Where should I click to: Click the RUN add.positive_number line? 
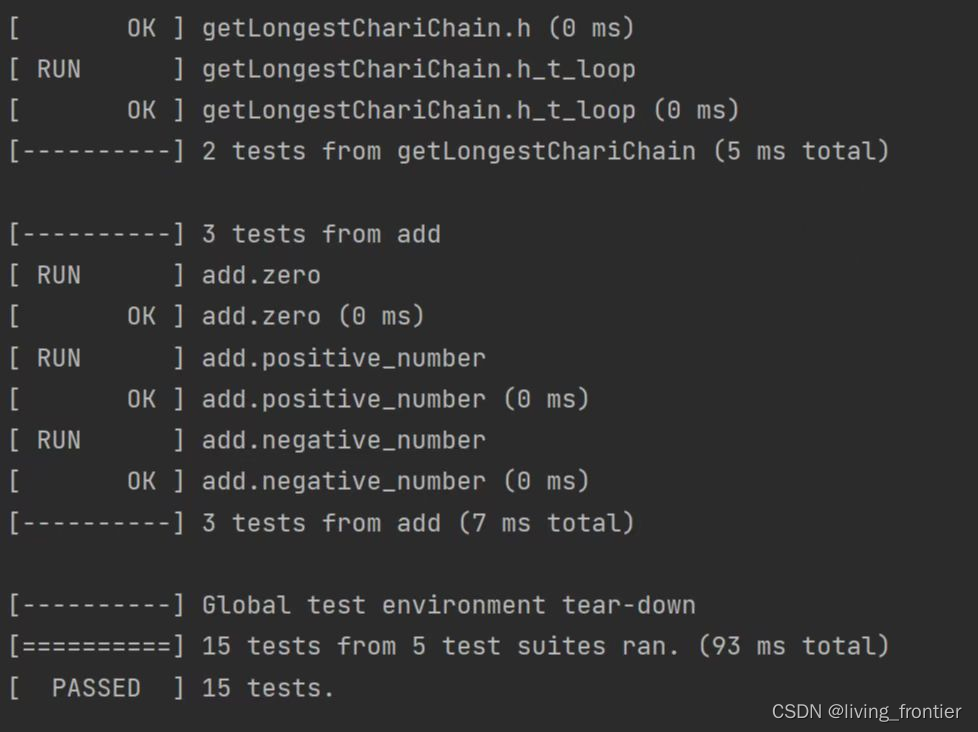[248, 359]
